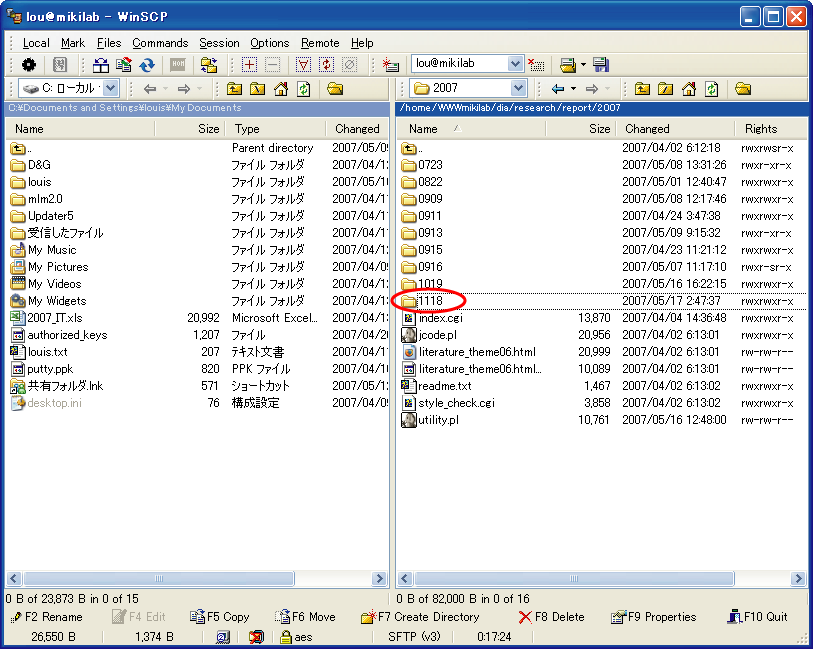Click the Select Files plus icon
Viewport: 813px width, 649px height.
[x=249, y=65]
